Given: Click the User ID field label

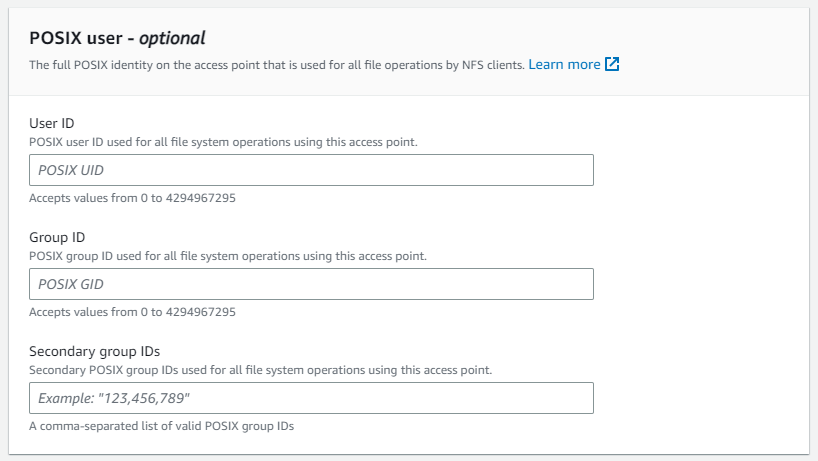Looking at the screenshot, I should click(x=52, y=123).
